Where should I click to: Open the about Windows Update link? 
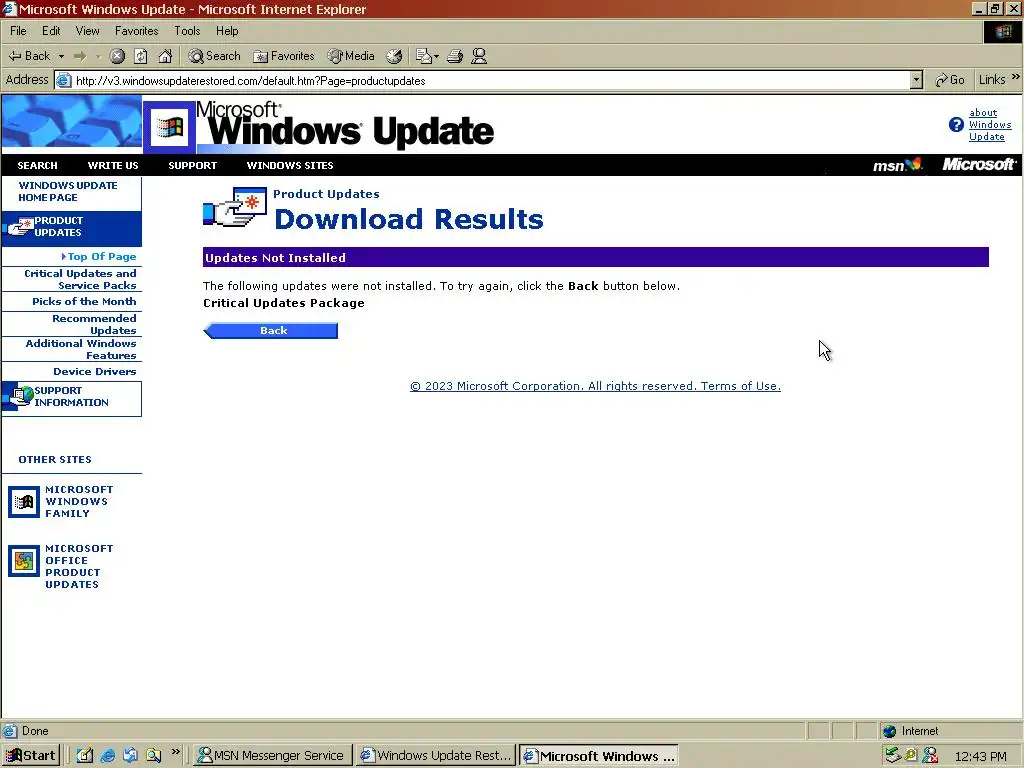coord(989,125)
